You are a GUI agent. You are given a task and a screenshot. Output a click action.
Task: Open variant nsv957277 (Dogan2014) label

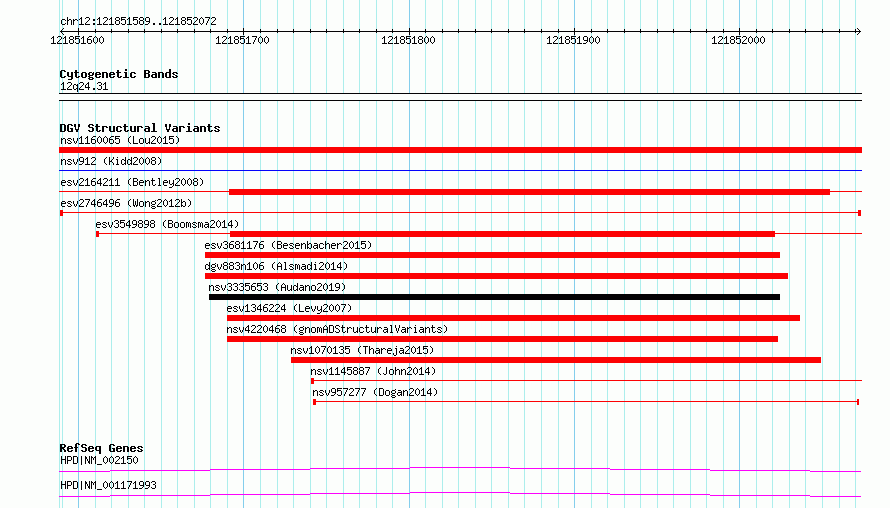[x=375, y=392]
